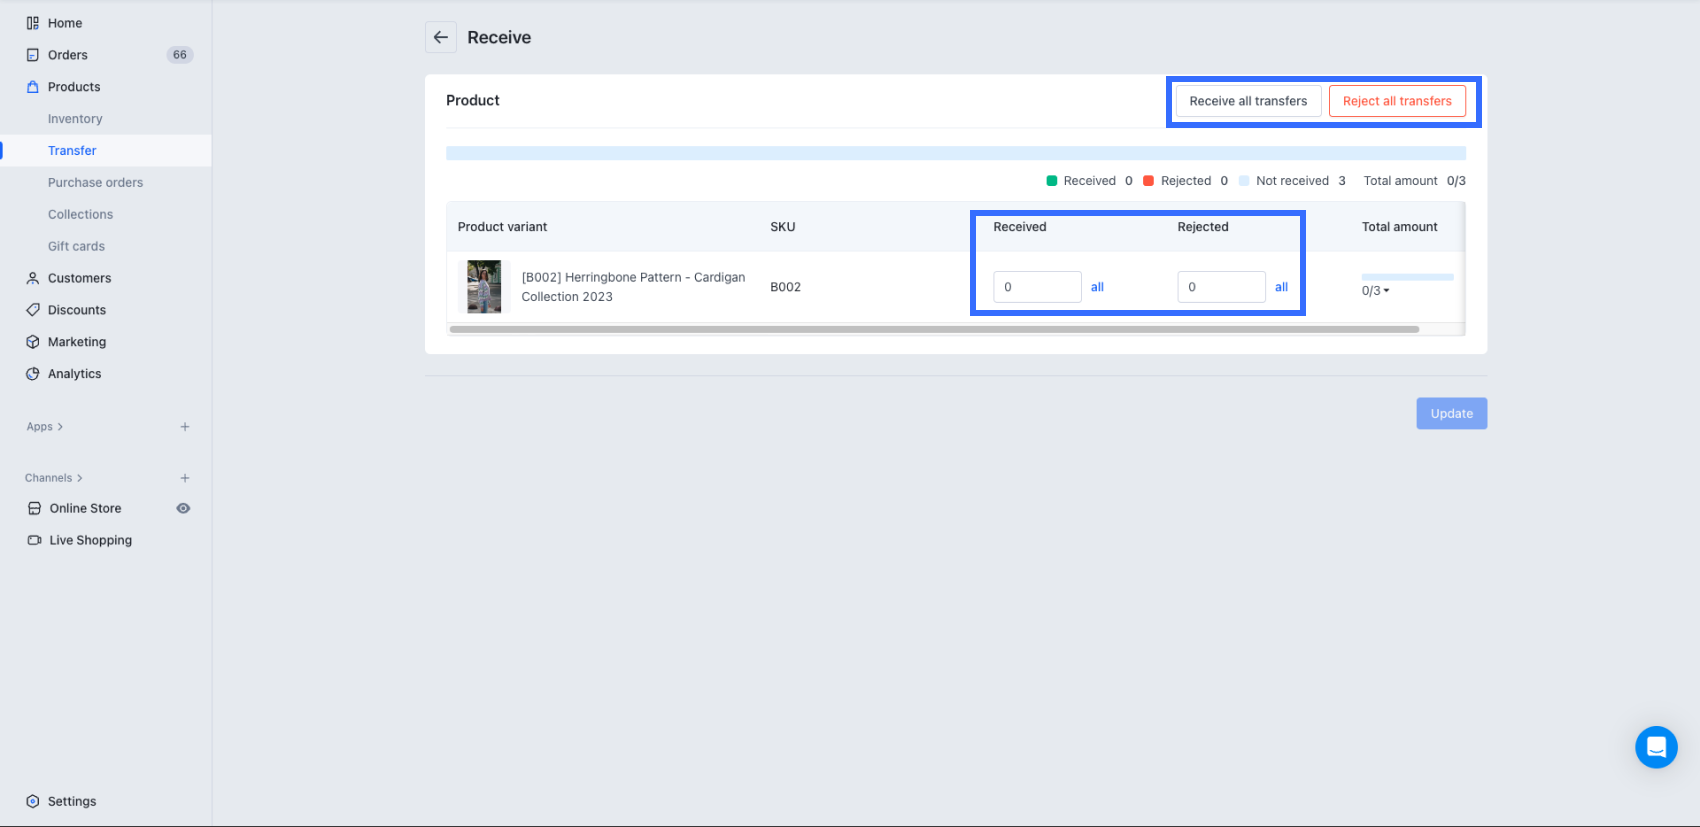The image size is (1700, 827).
Task: Open the Orders menu label
Action: pyautogui.click(x=68, y=55)
